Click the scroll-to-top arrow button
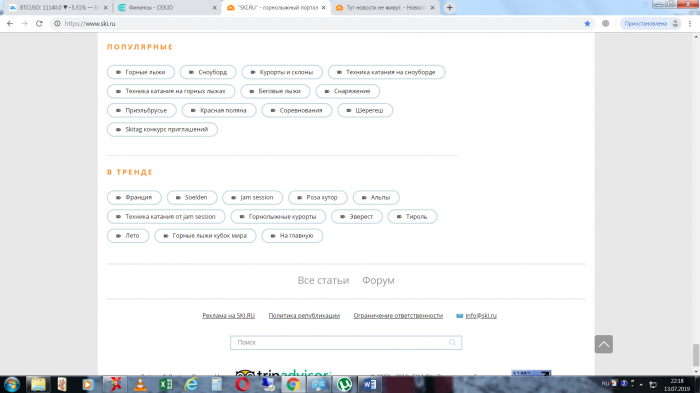 [604, 344]
